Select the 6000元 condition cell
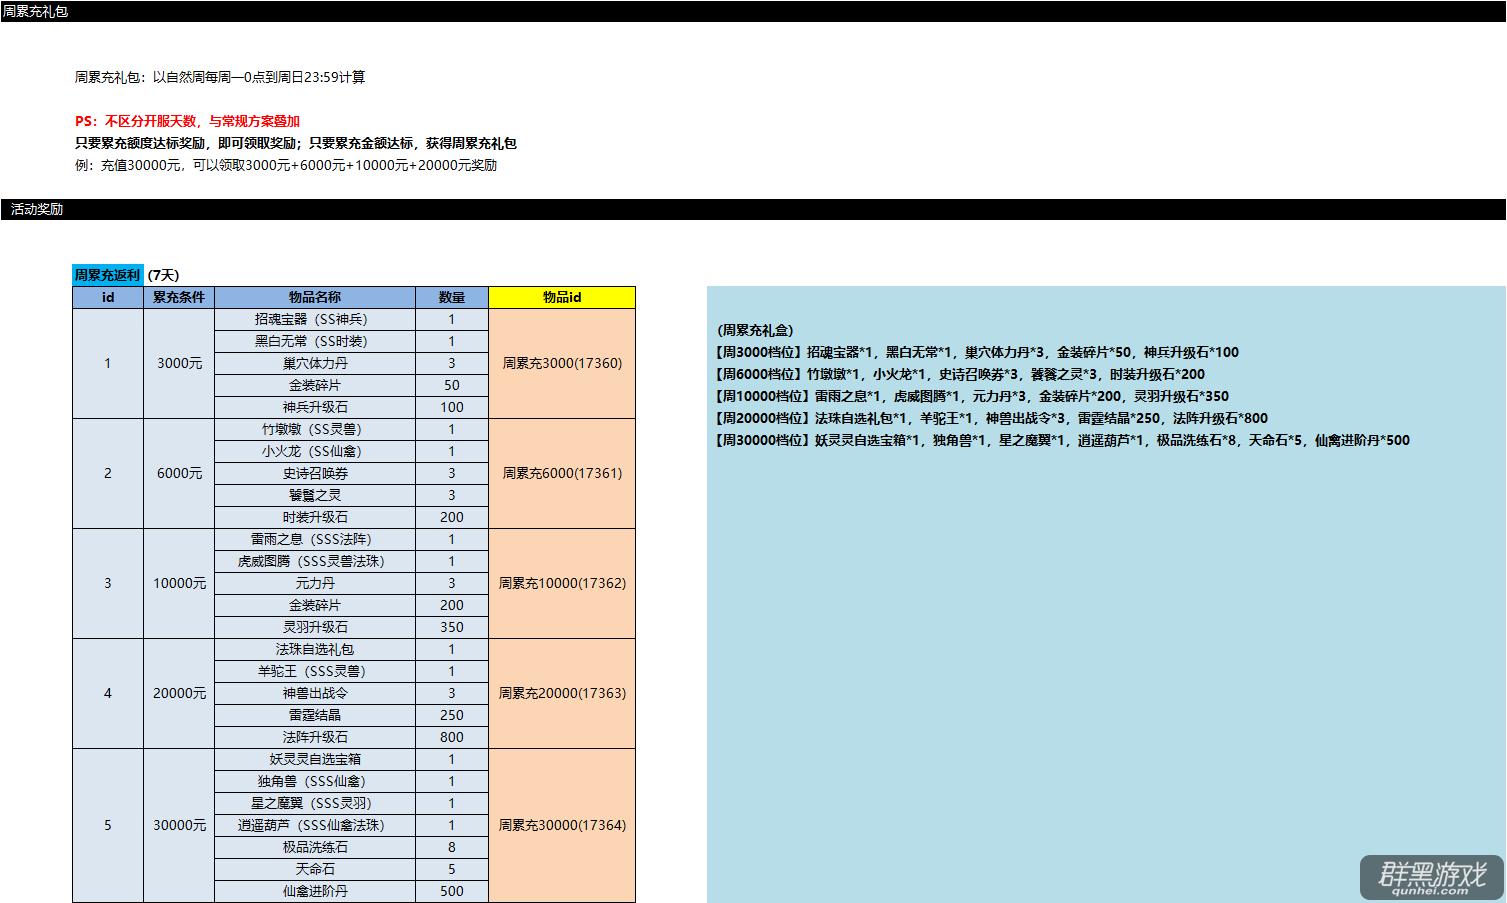This screenshot has width=1507, height=903. pos(179,473)
